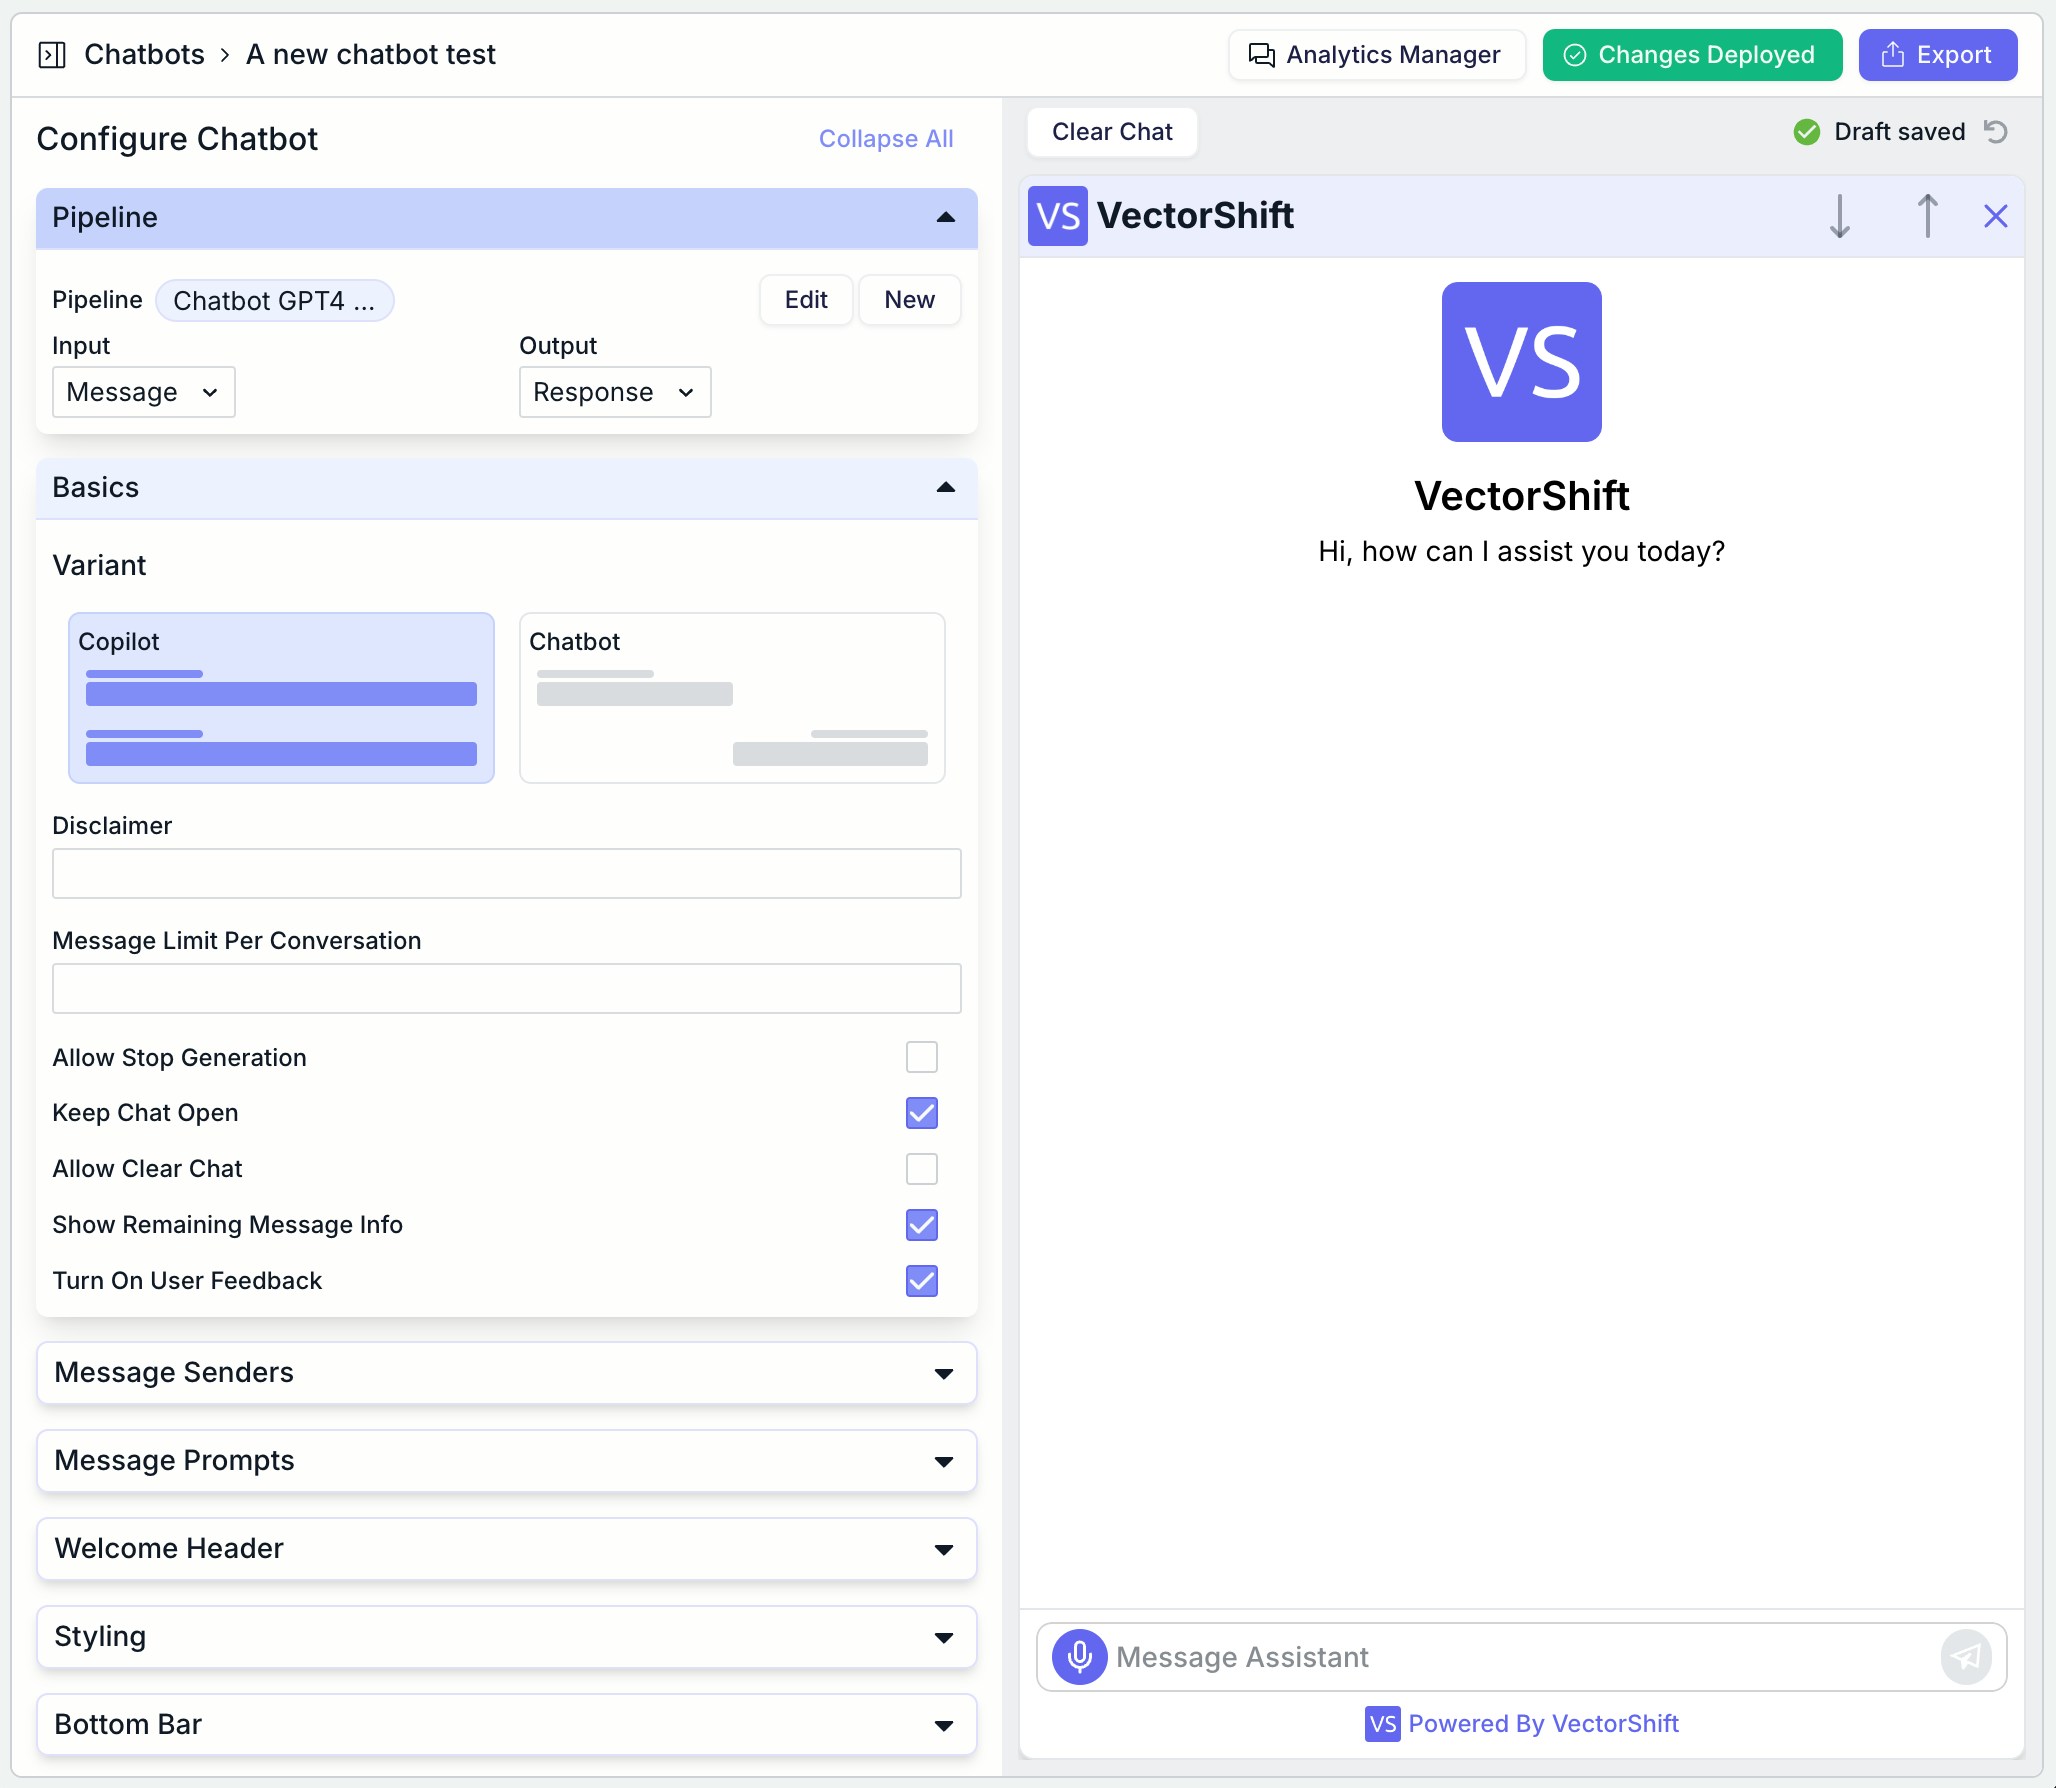Click the download arrow in the chat preview header
Screen dimensions: 2056x1788
click(1839, 216)
